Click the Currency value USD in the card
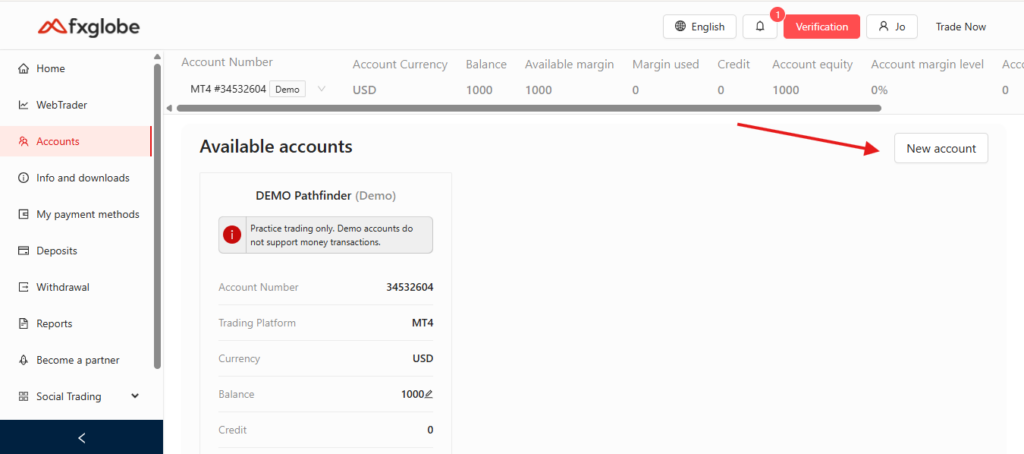 pos(423,359)
